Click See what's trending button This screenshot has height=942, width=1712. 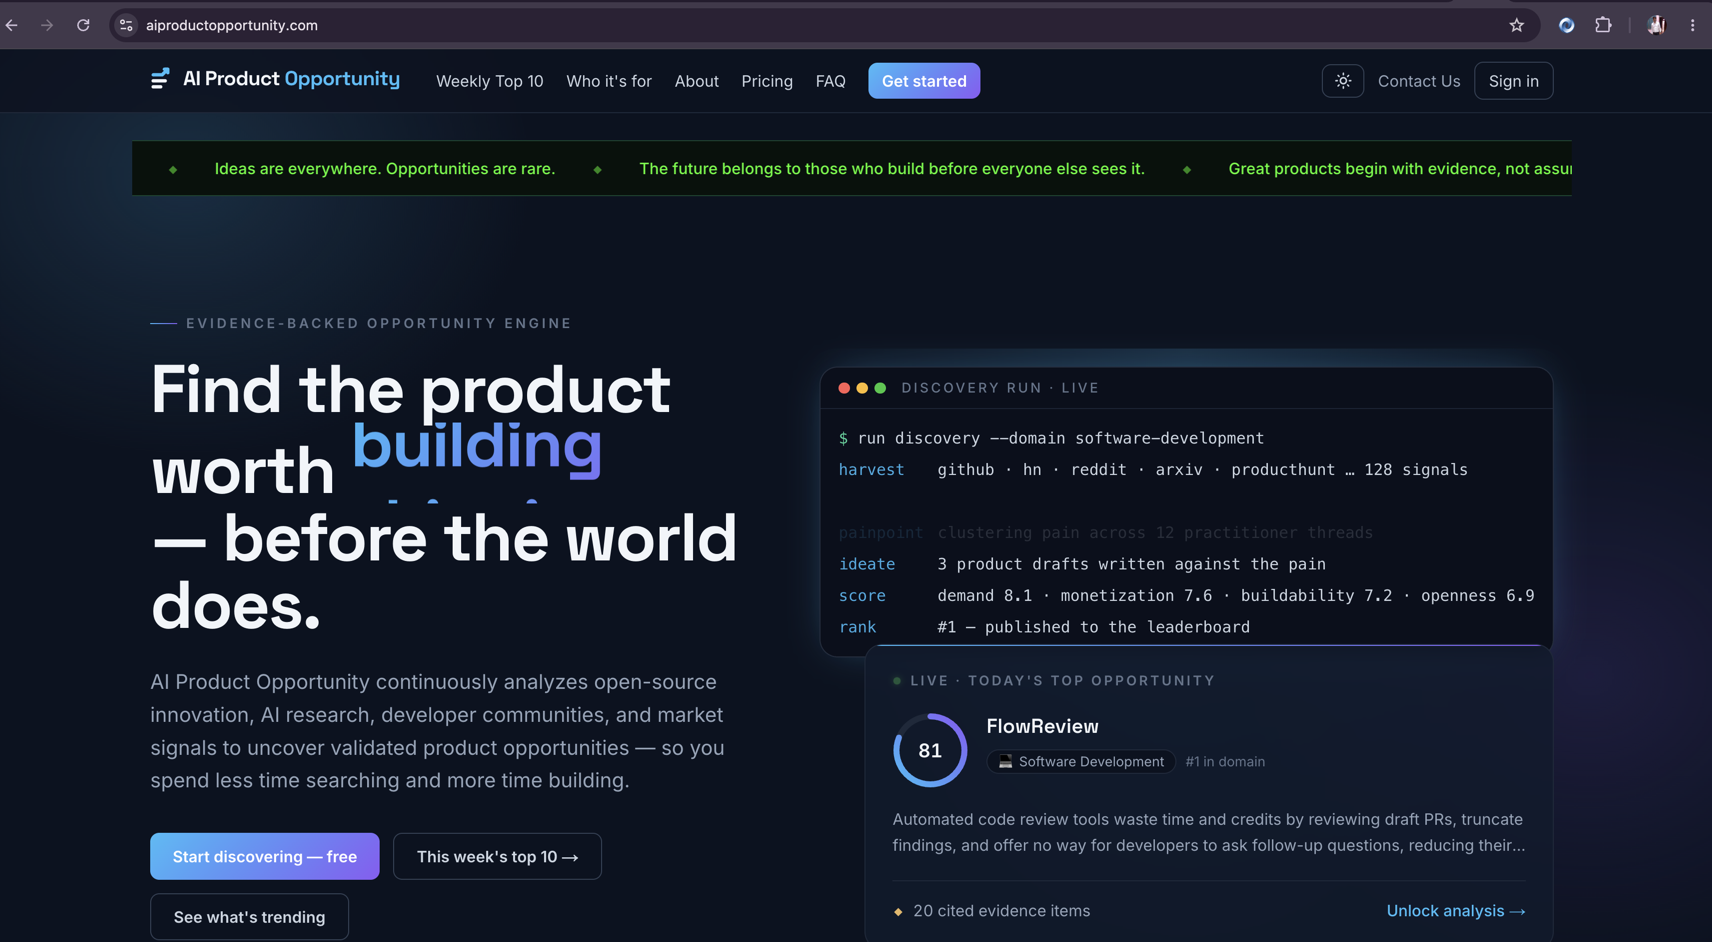[x=249, y=917]
